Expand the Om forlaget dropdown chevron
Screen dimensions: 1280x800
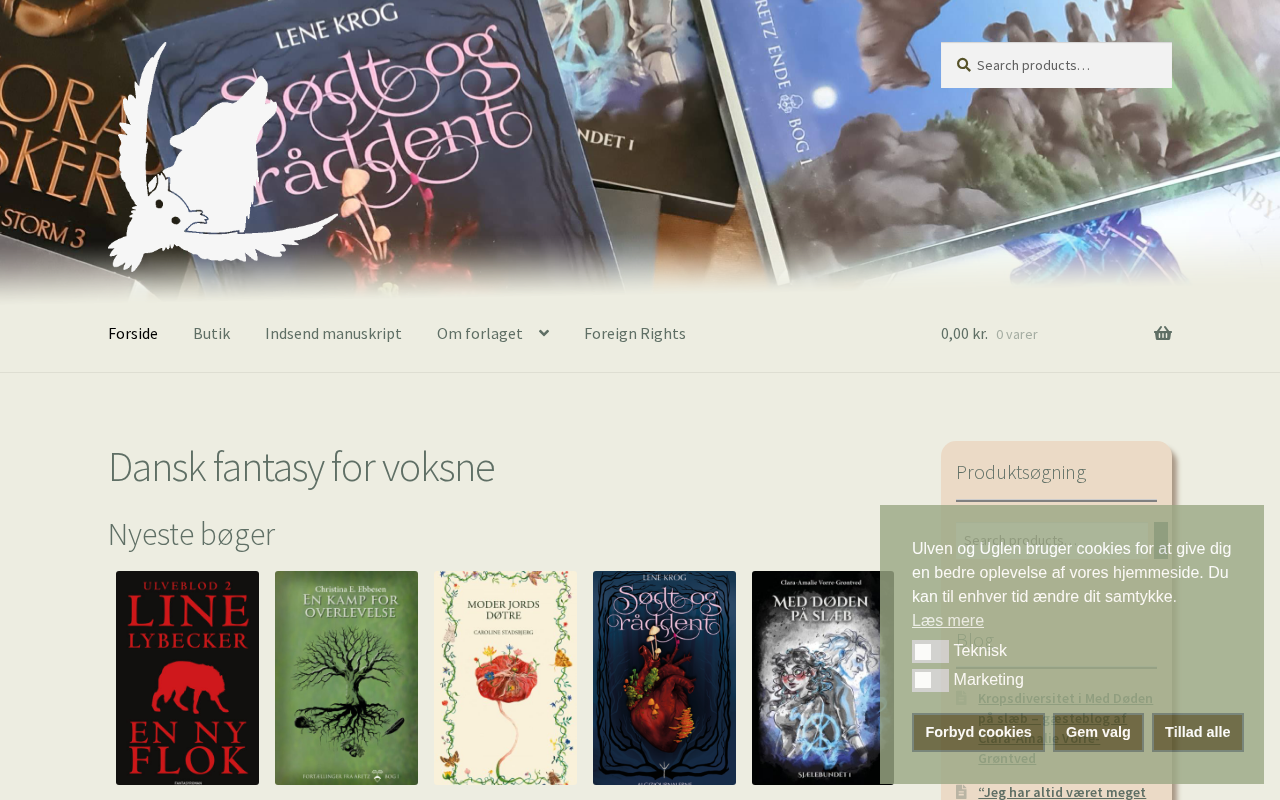pyautogui.click(x=543, y=333)
